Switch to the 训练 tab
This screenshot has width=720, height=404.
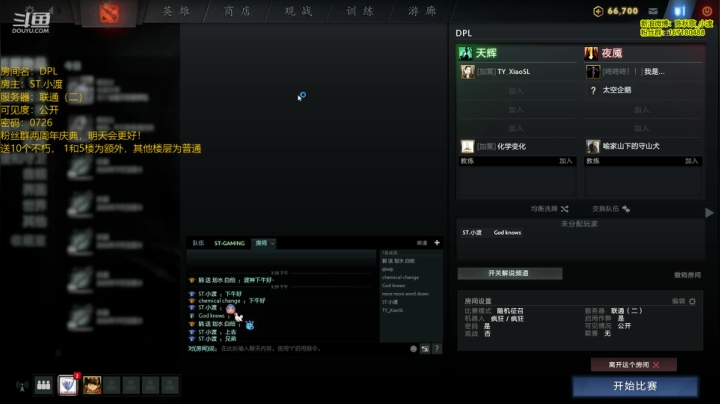coord(360,11)
